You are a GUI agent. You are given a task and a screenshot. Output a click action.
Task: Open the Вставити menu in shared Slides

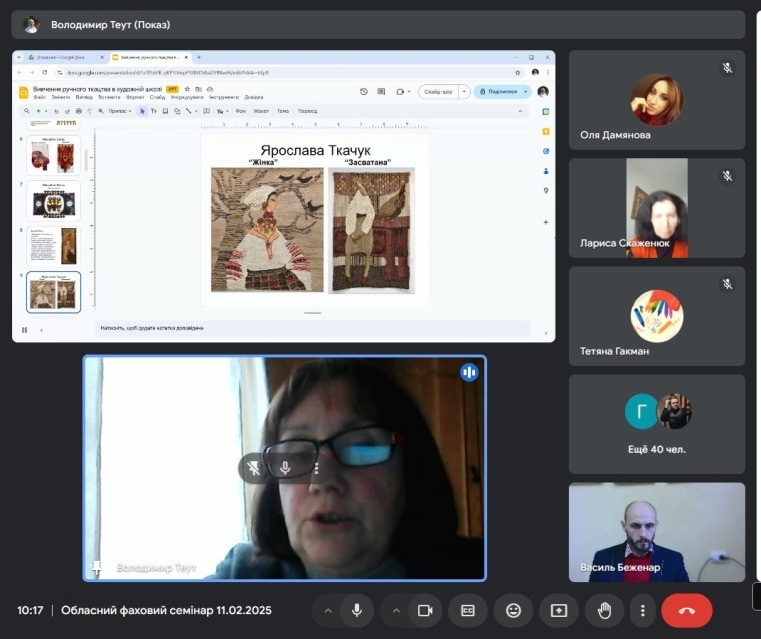[x=109, y=97]
